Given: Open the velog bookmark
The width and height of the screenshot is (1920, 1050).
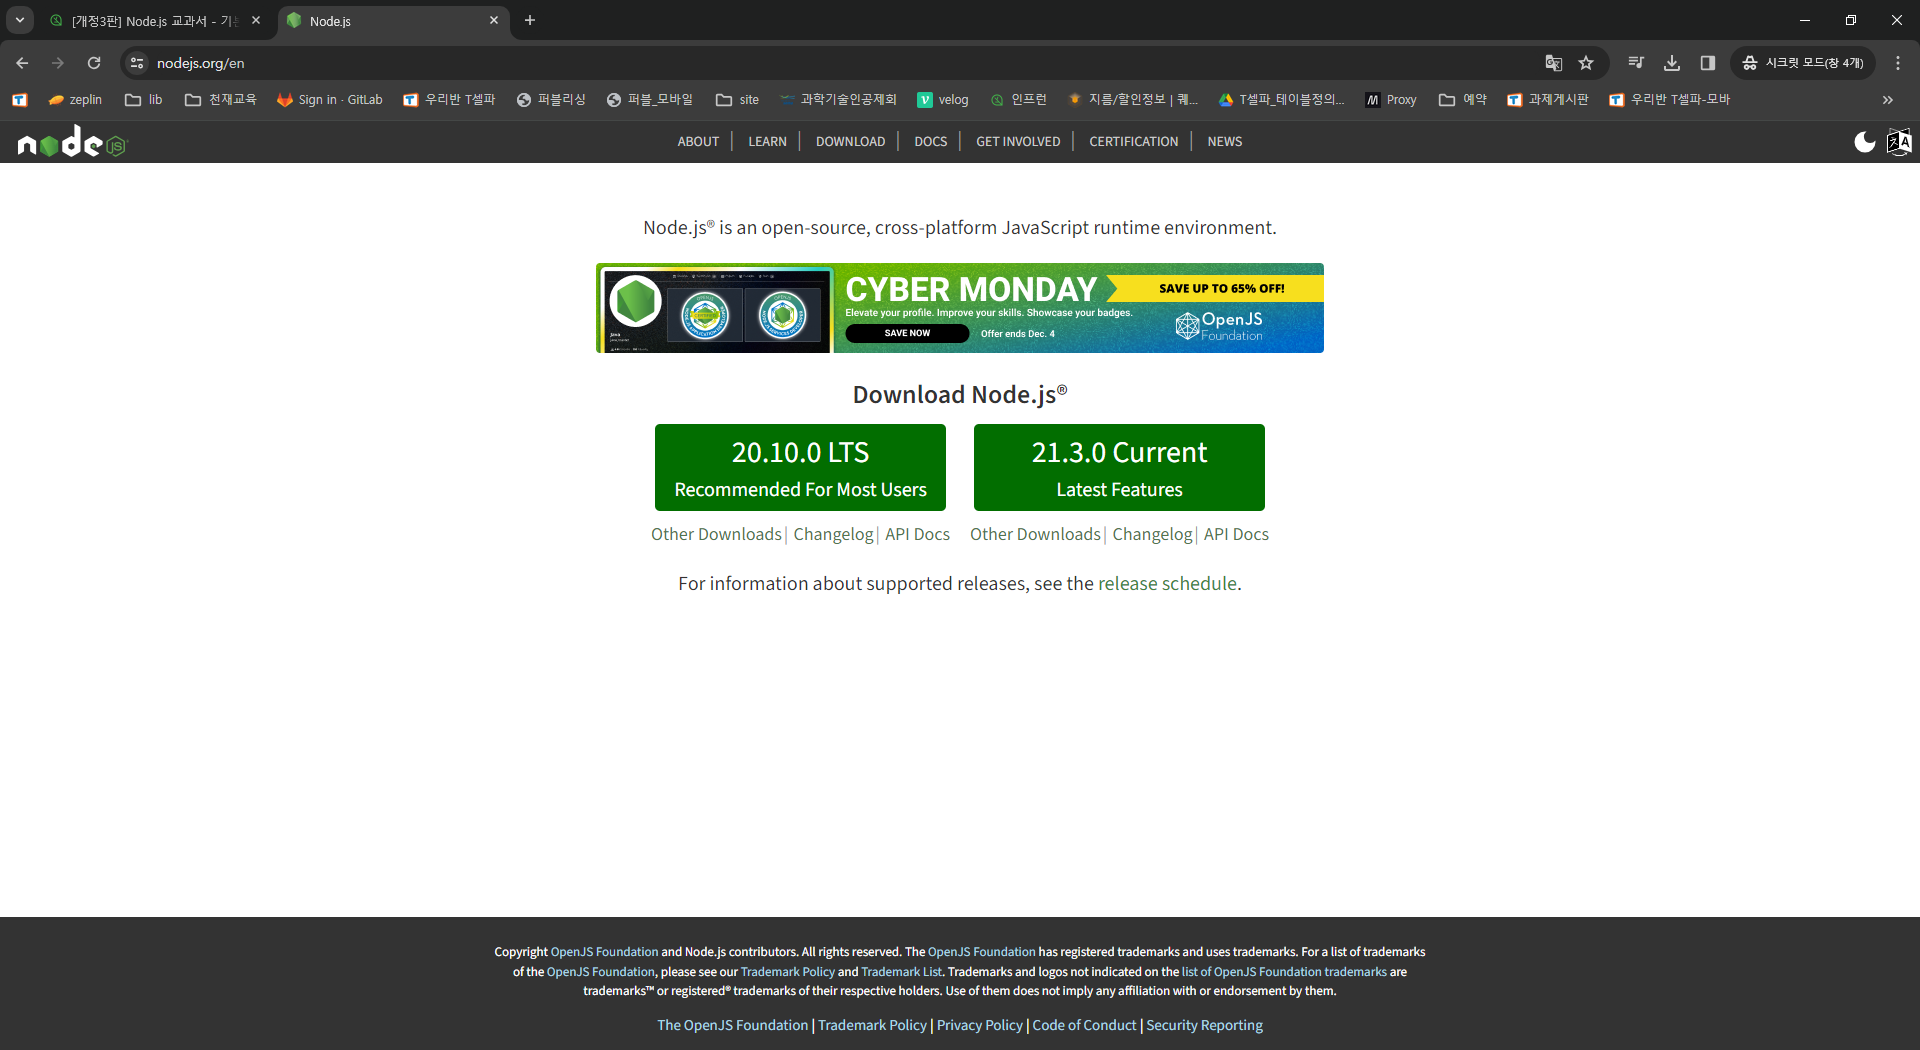Looking at the screenshot, I should [x=943, y=100].
